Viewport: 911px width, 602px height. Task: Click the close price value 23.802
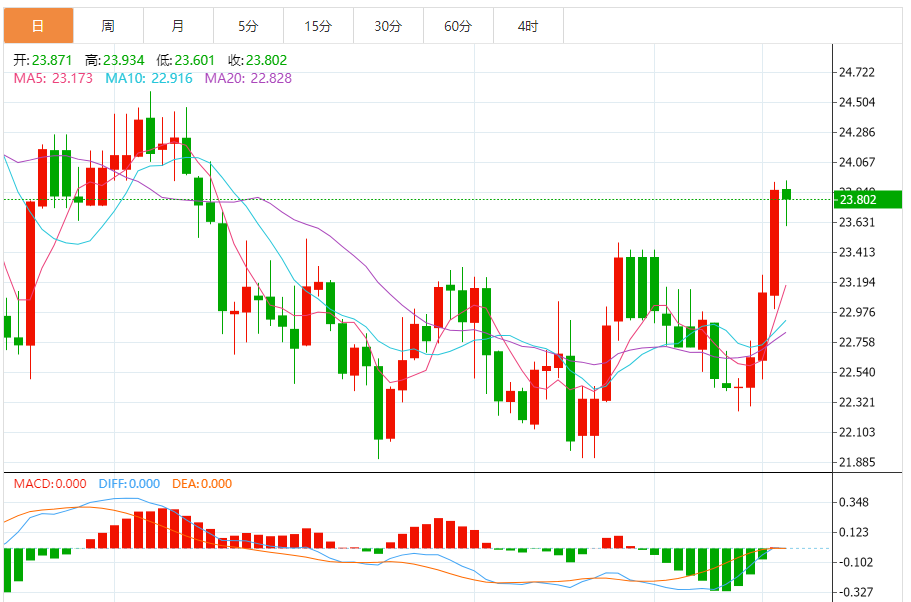[267, 60]
